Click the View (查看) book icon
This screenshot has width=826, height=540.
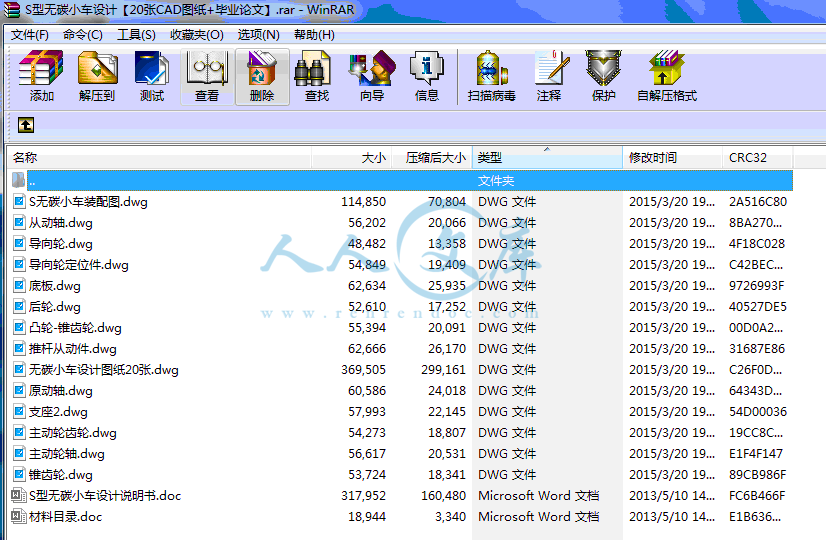[x=208, y=68]
